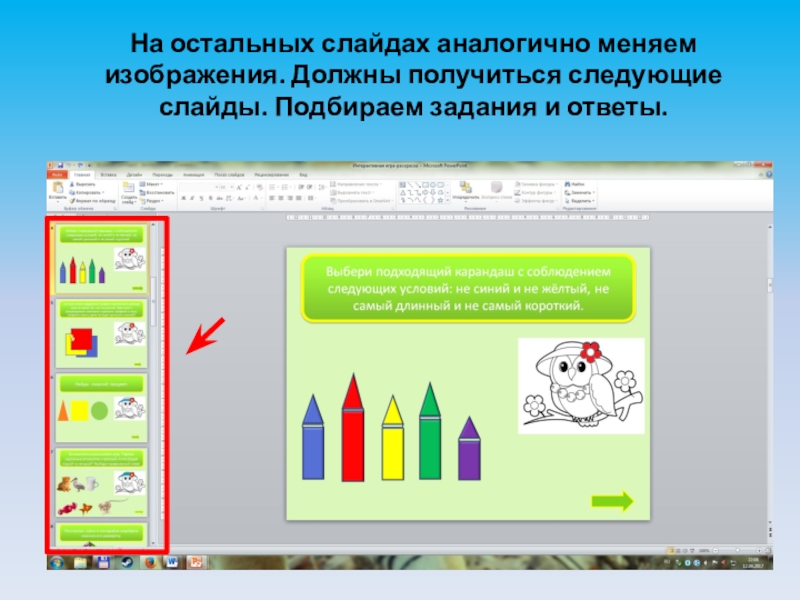Select the triangle, square, circle slide thumbnail
Image resolution: width=800 pixels, height=600 pixels.
coord(101,408)
